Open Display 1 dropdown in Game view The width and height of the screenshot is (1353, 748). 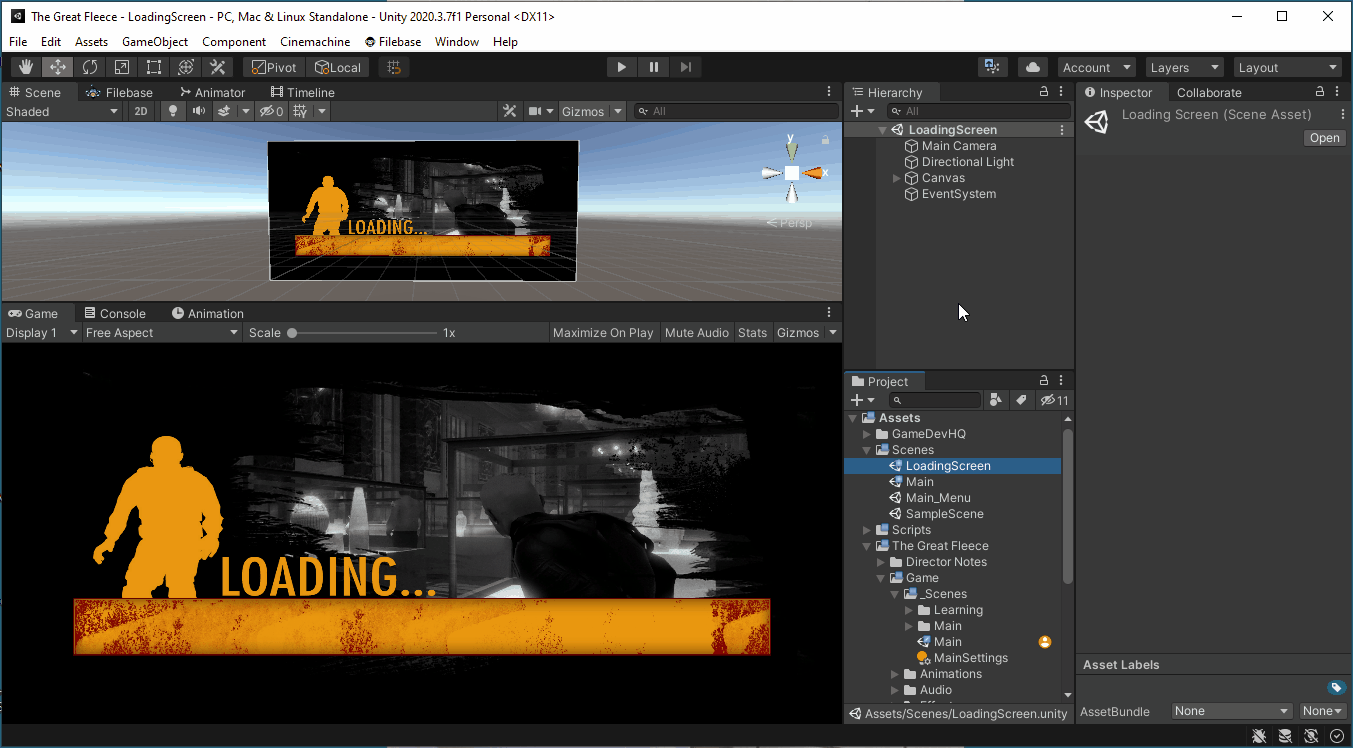click(41, 332)
